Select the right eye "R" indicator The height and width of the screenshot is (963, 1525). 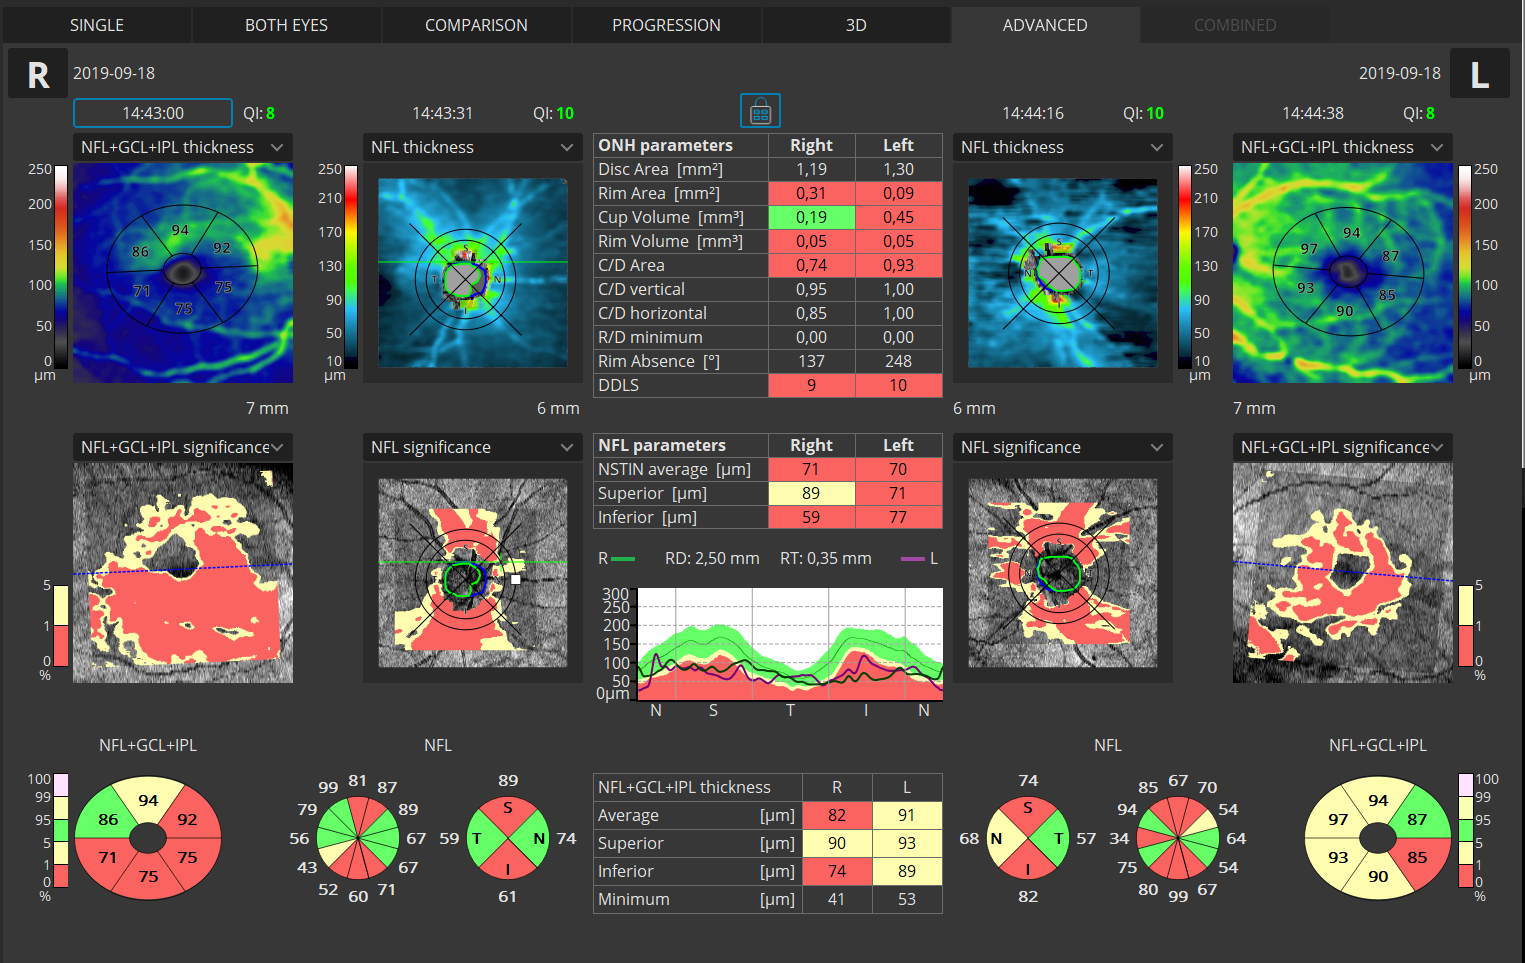tap(37, 72)
